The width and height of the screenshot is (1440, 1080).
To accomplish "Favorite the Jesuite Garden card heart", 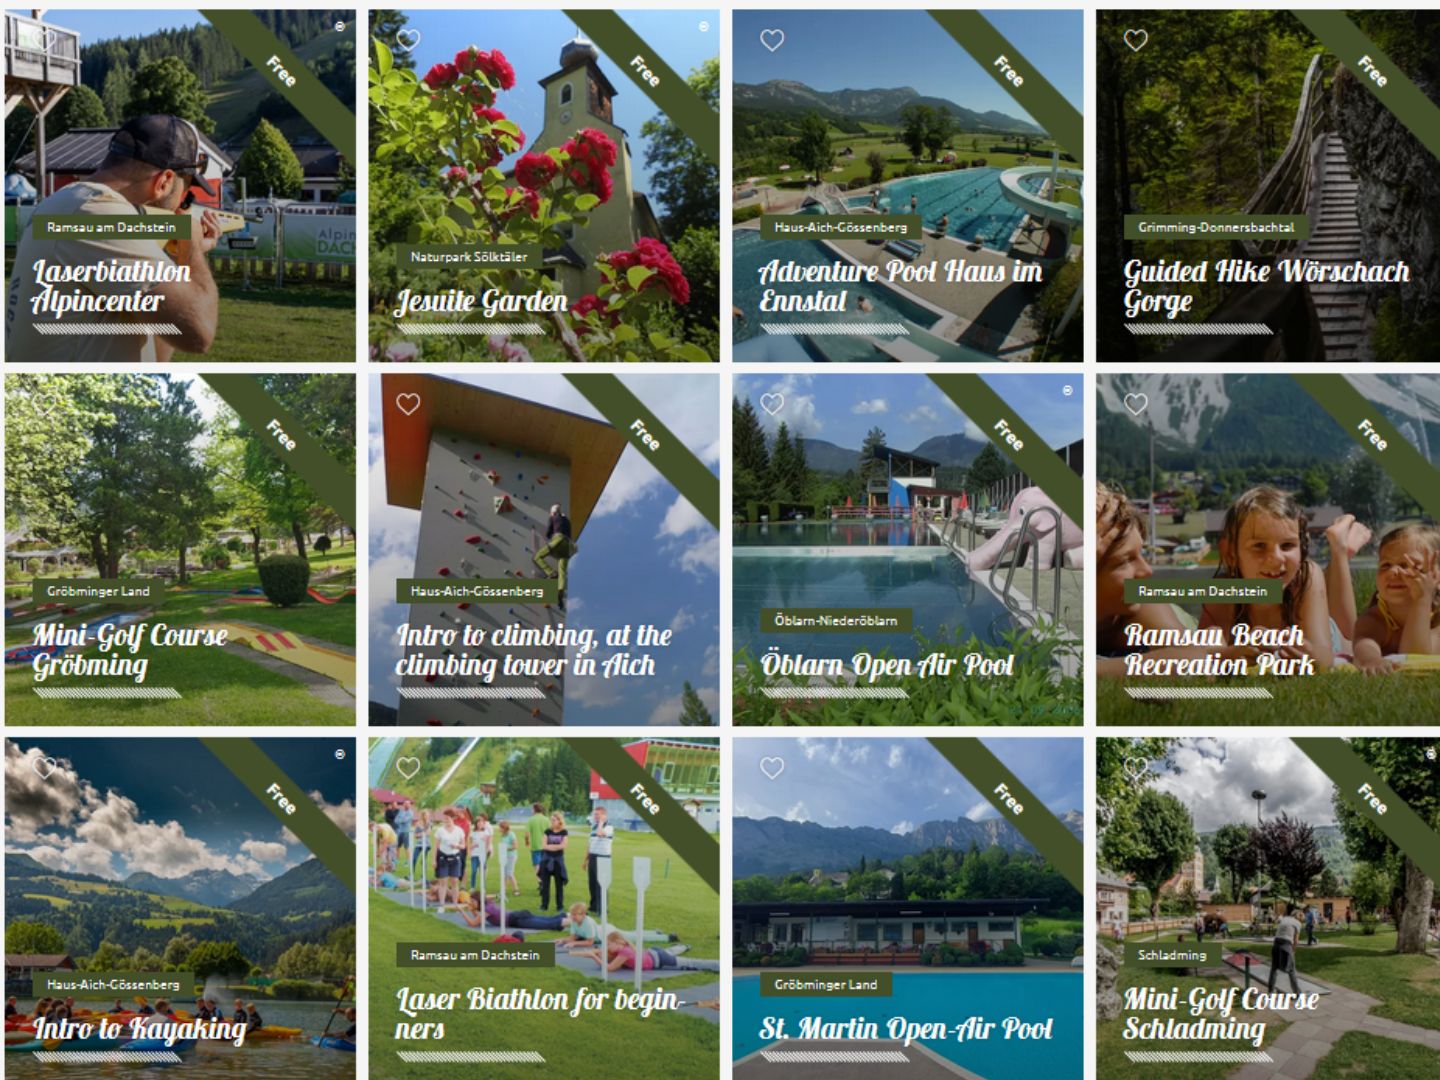I will pyautogui.click(x=408, y=40).
